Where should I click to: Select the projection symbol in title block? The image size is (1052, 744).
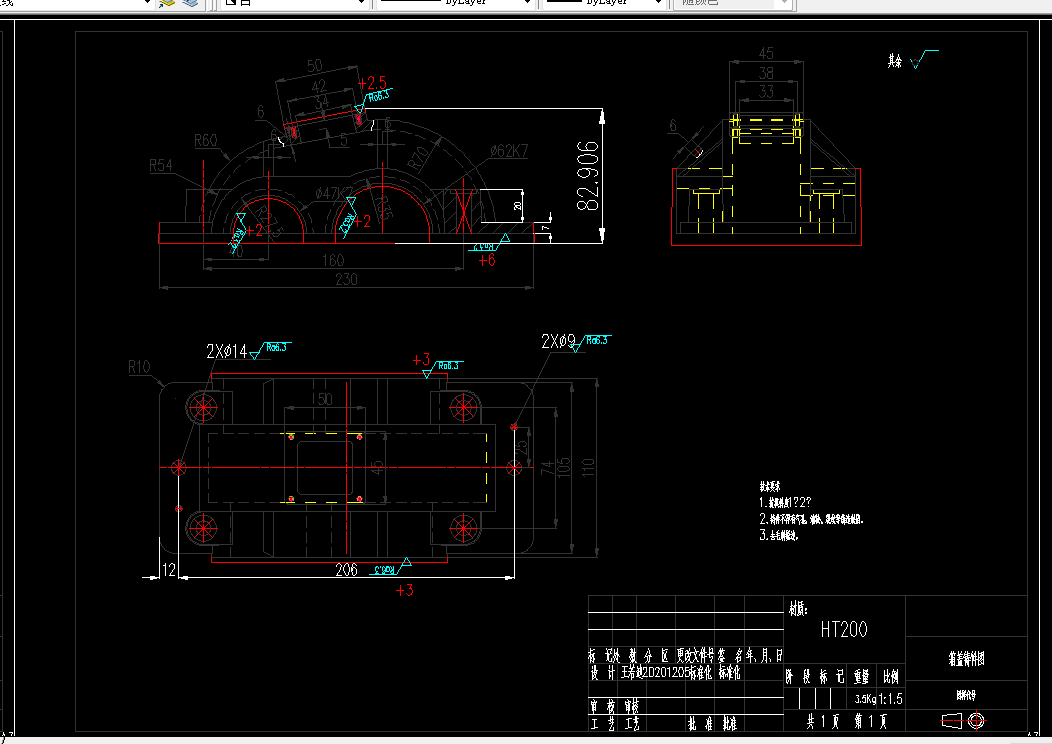click(x=963, y=721)
